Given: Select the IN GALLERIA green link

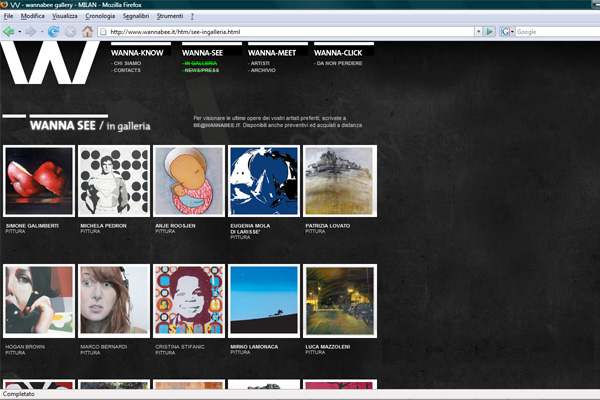Looking at the screenshot, I should pos(200,63).
